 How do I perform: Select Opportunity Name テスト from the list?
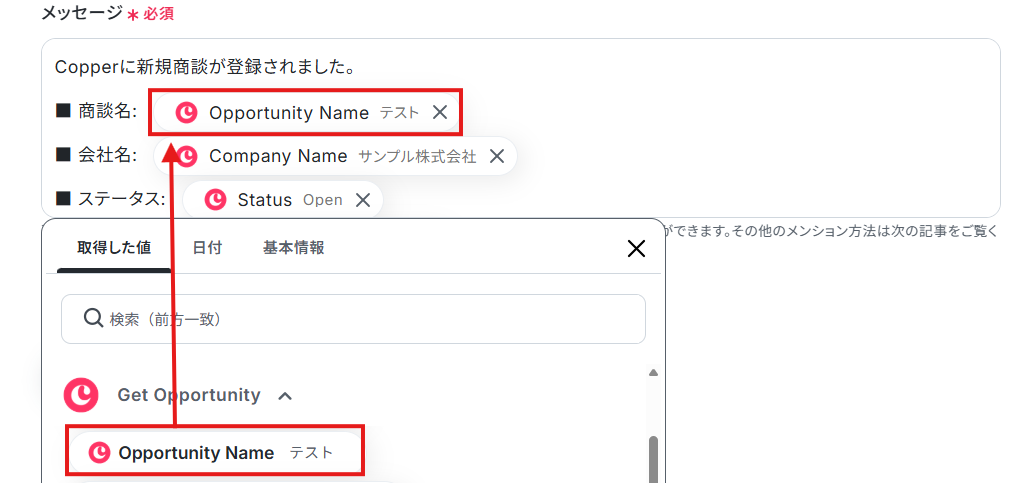[214, 452]
